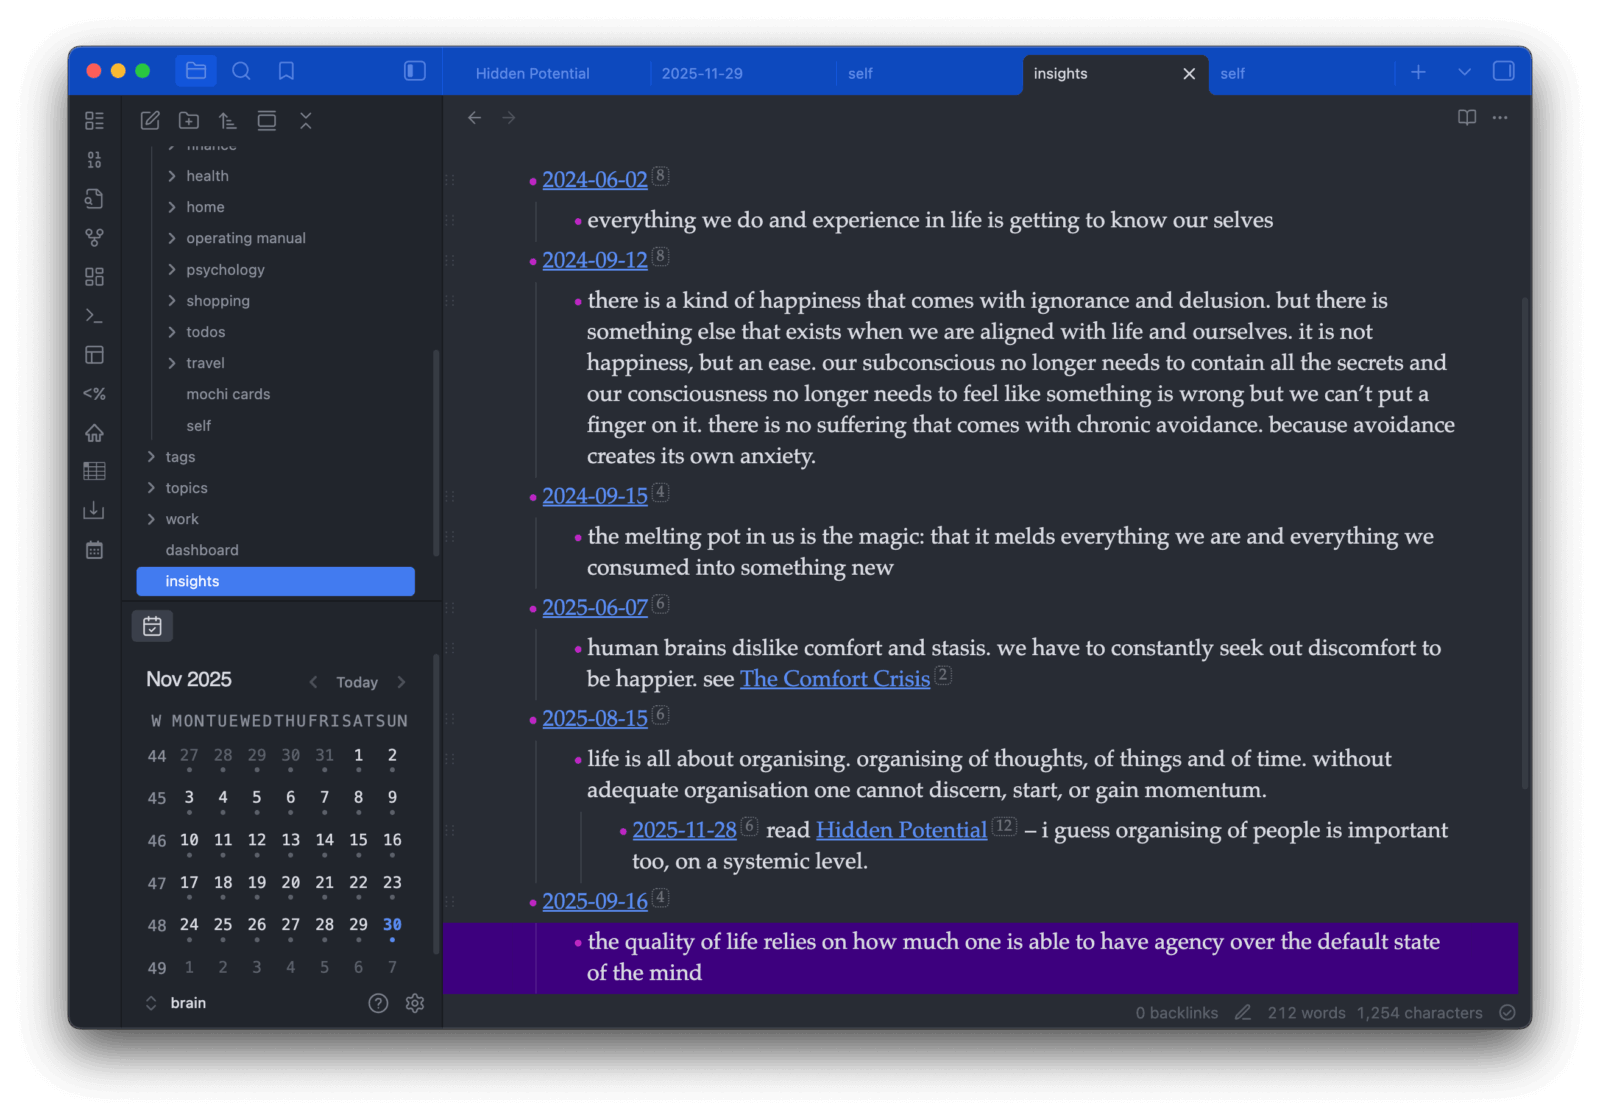This screenshot has width=1600, height=1119.
Task: Open graph view from the ribbon
Action: pyautogui.click(x=94, y=238)
